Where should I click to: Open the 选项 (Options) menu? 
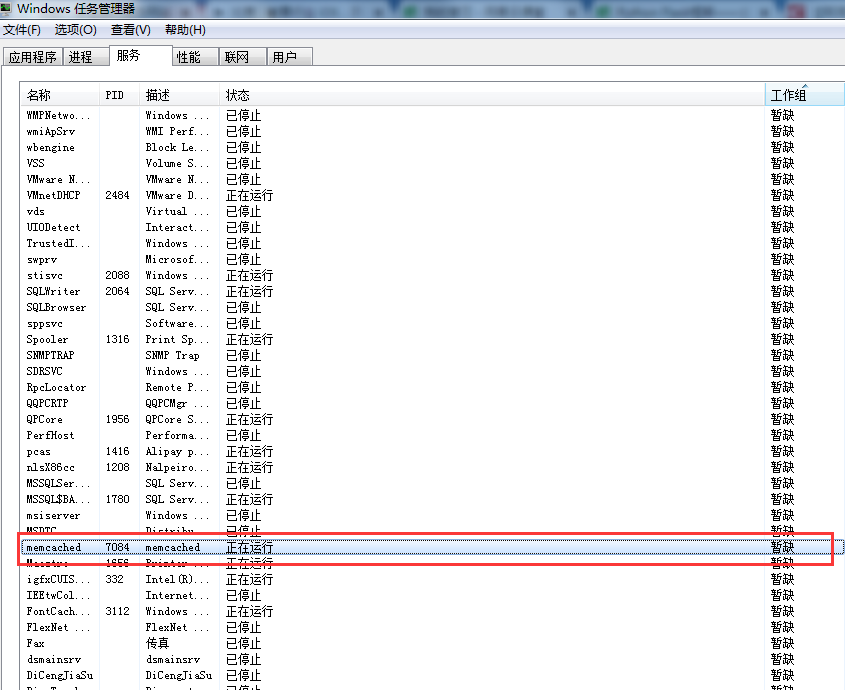point(75,30)
